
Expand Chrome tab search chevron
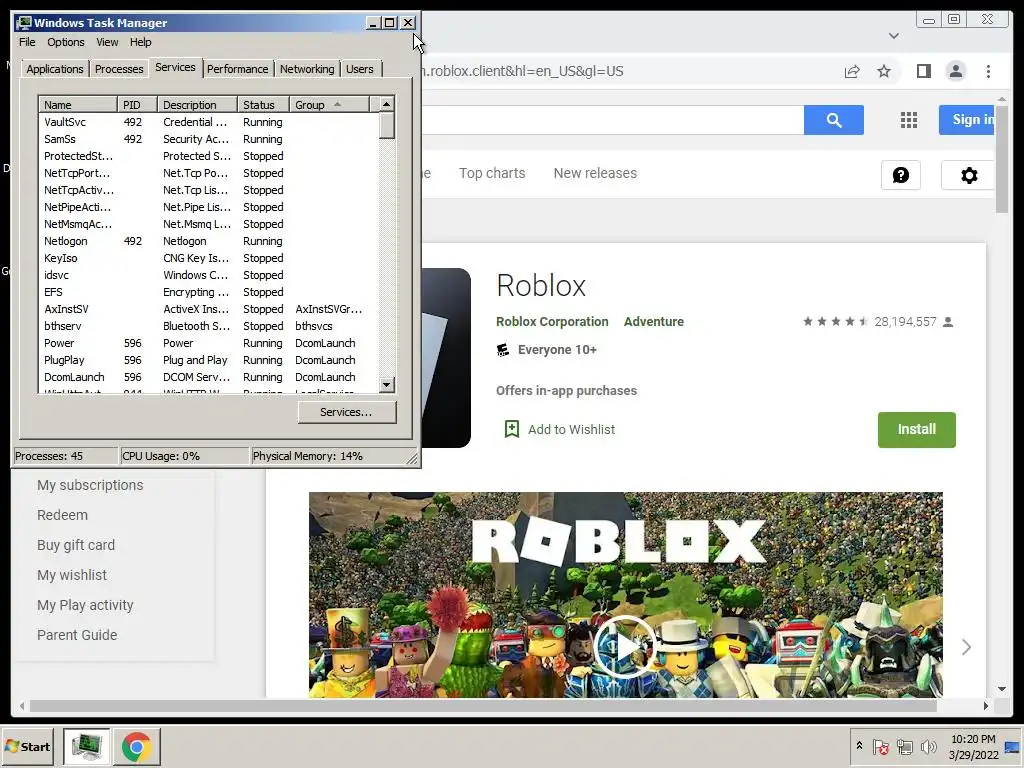(893, 36)
